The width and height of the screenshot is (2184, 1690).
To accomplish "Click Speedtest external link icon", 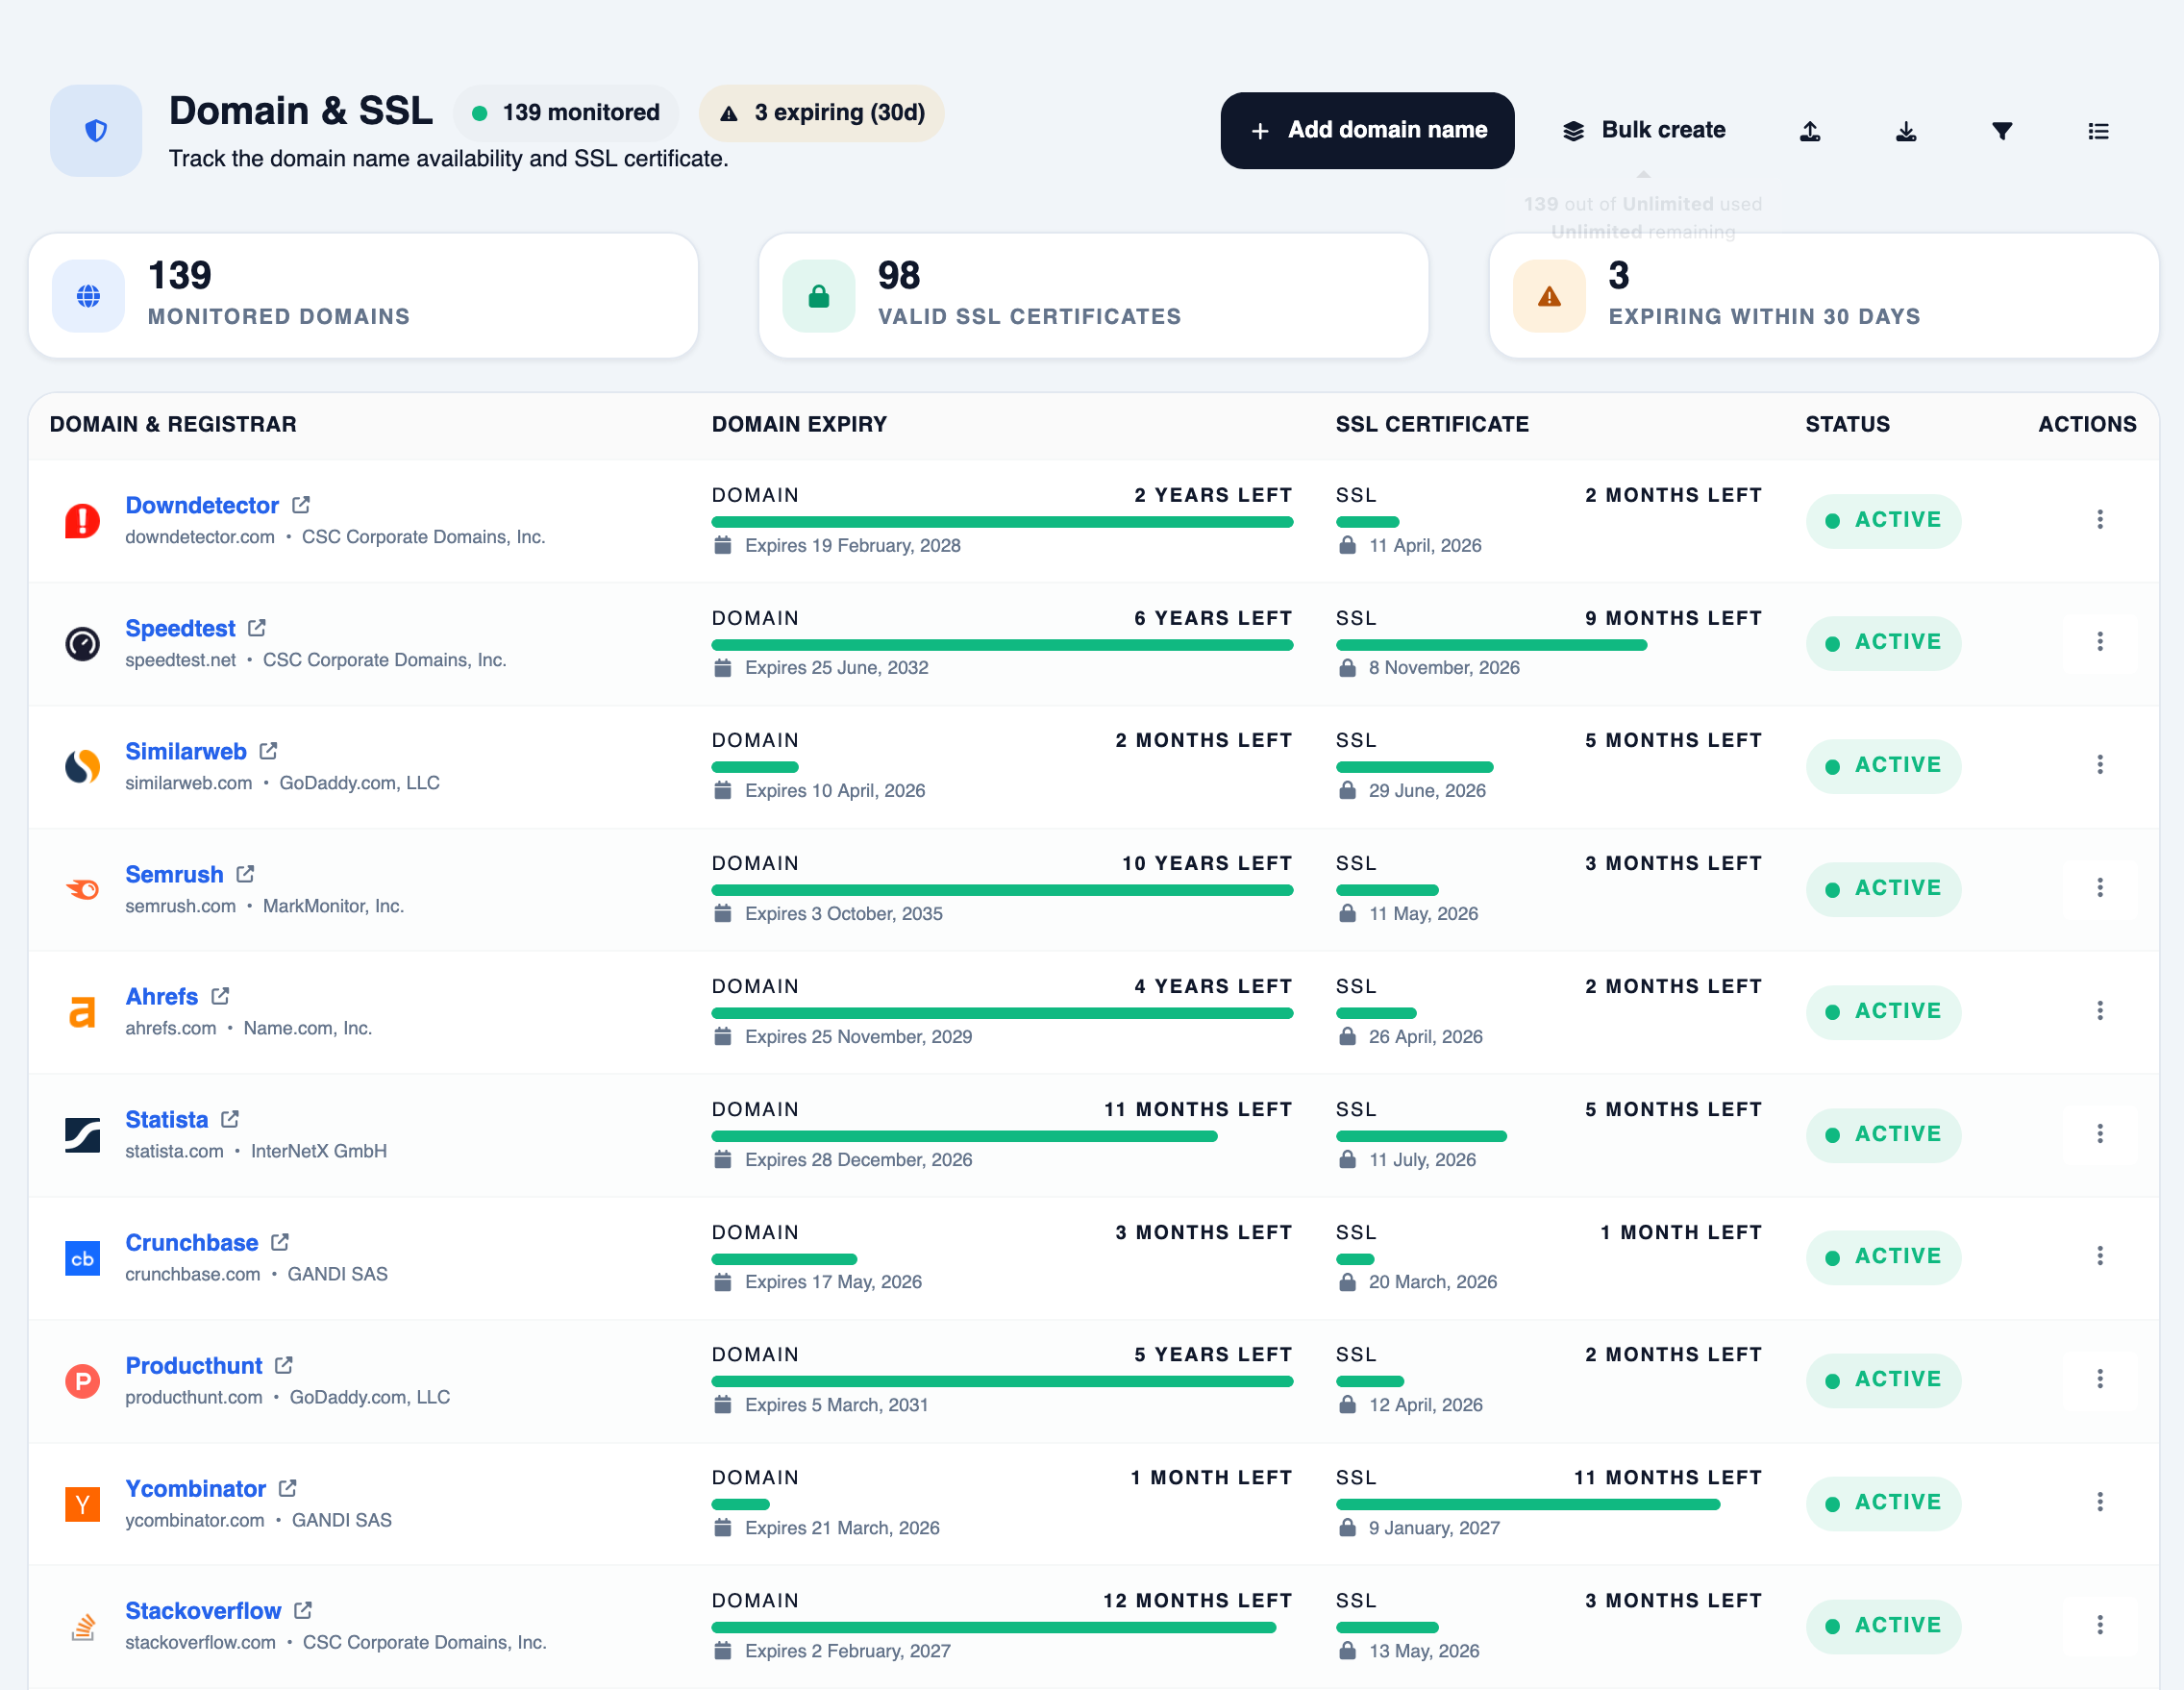I will [x=257, y=628].
